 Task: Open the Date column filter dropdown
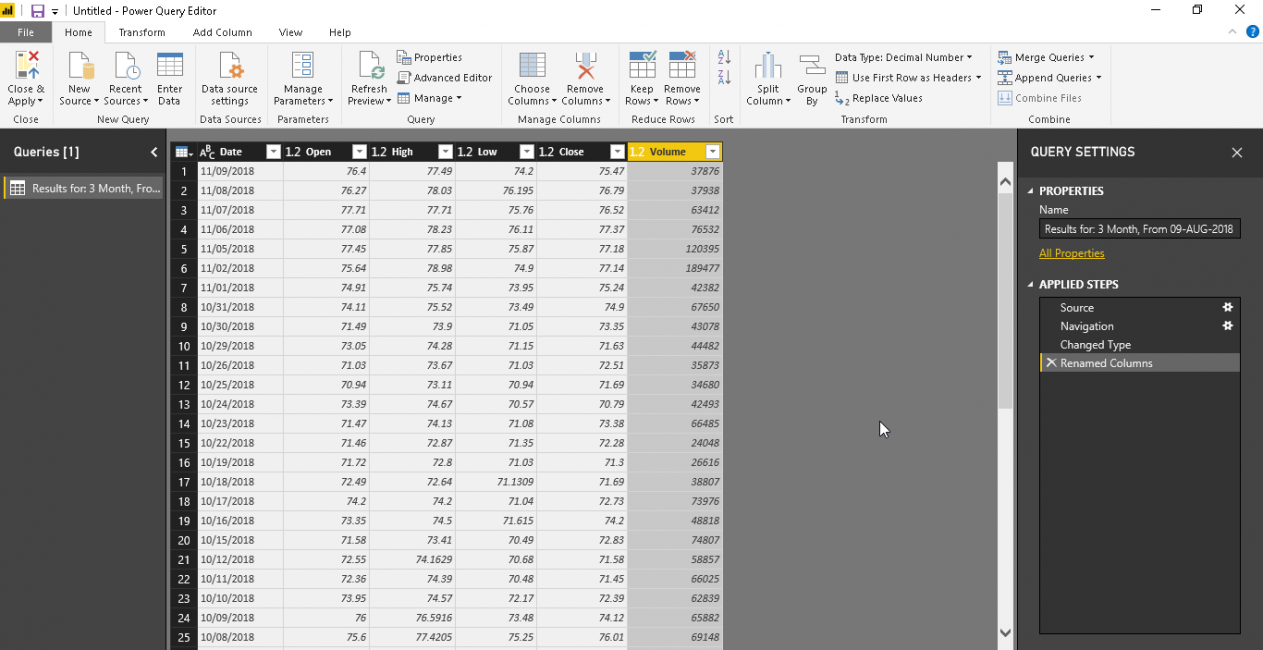tap(273, 152)
